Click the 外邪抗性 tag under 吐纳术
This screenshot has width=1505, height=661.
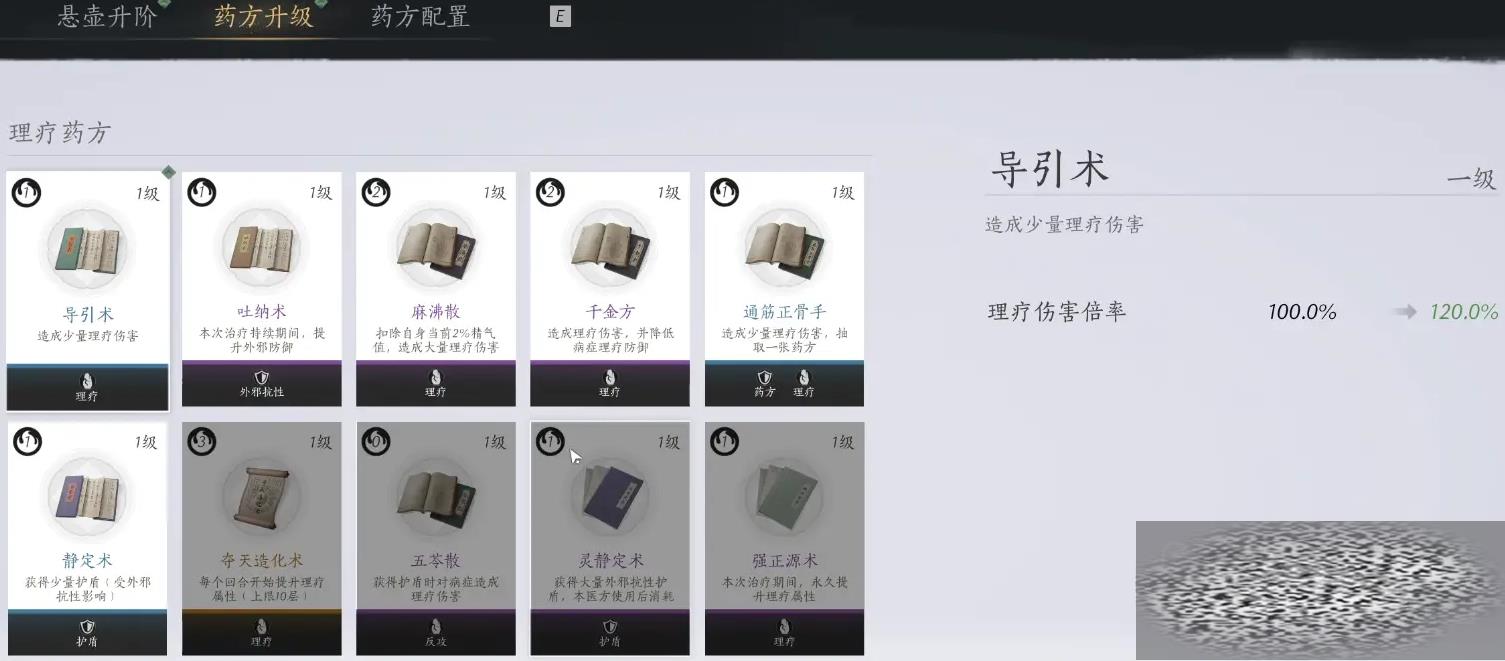261,384
